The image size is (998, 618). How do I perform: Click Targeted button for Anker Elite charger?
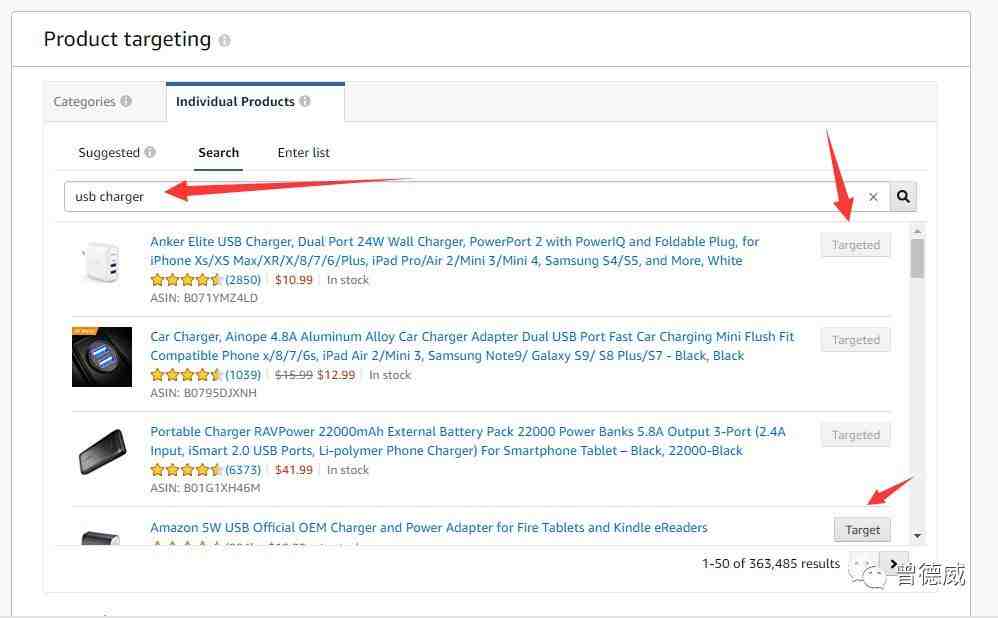coord(855,245)
